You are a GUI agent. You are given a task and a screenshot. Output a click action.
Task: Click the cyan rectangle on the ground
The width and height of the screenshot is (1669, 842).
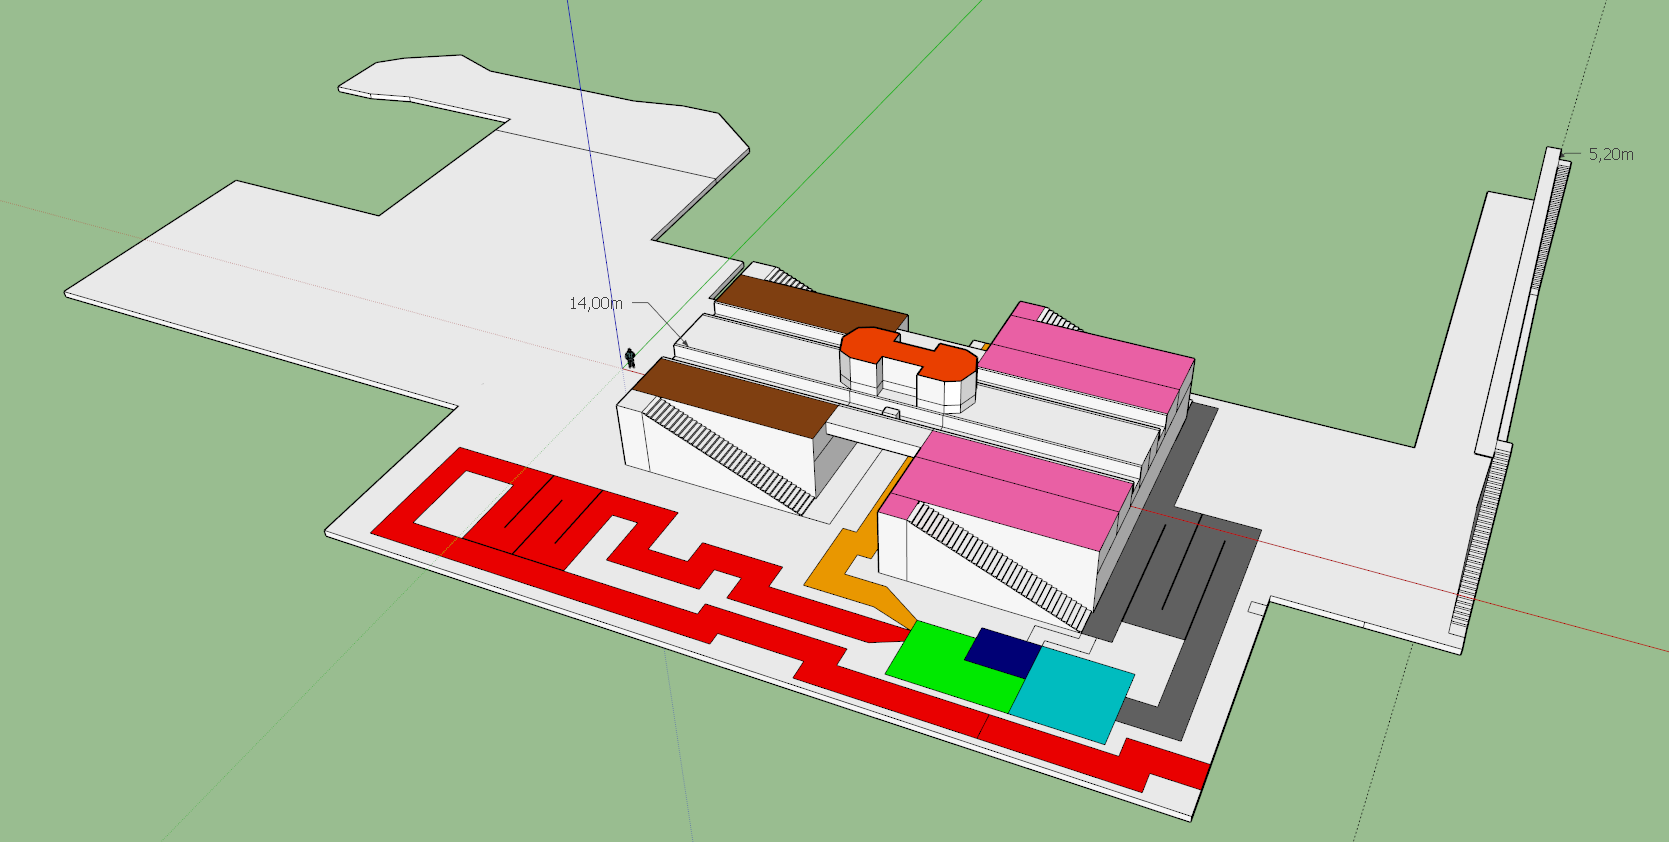1072,694
